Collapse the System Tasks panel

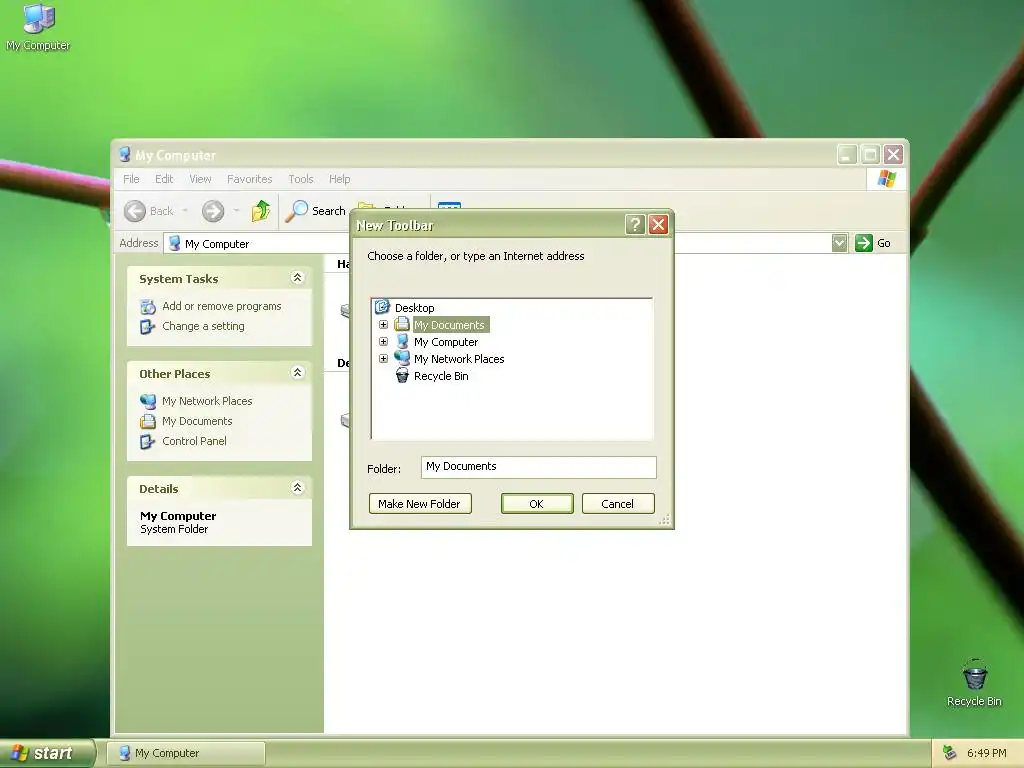tap(297, 278)
